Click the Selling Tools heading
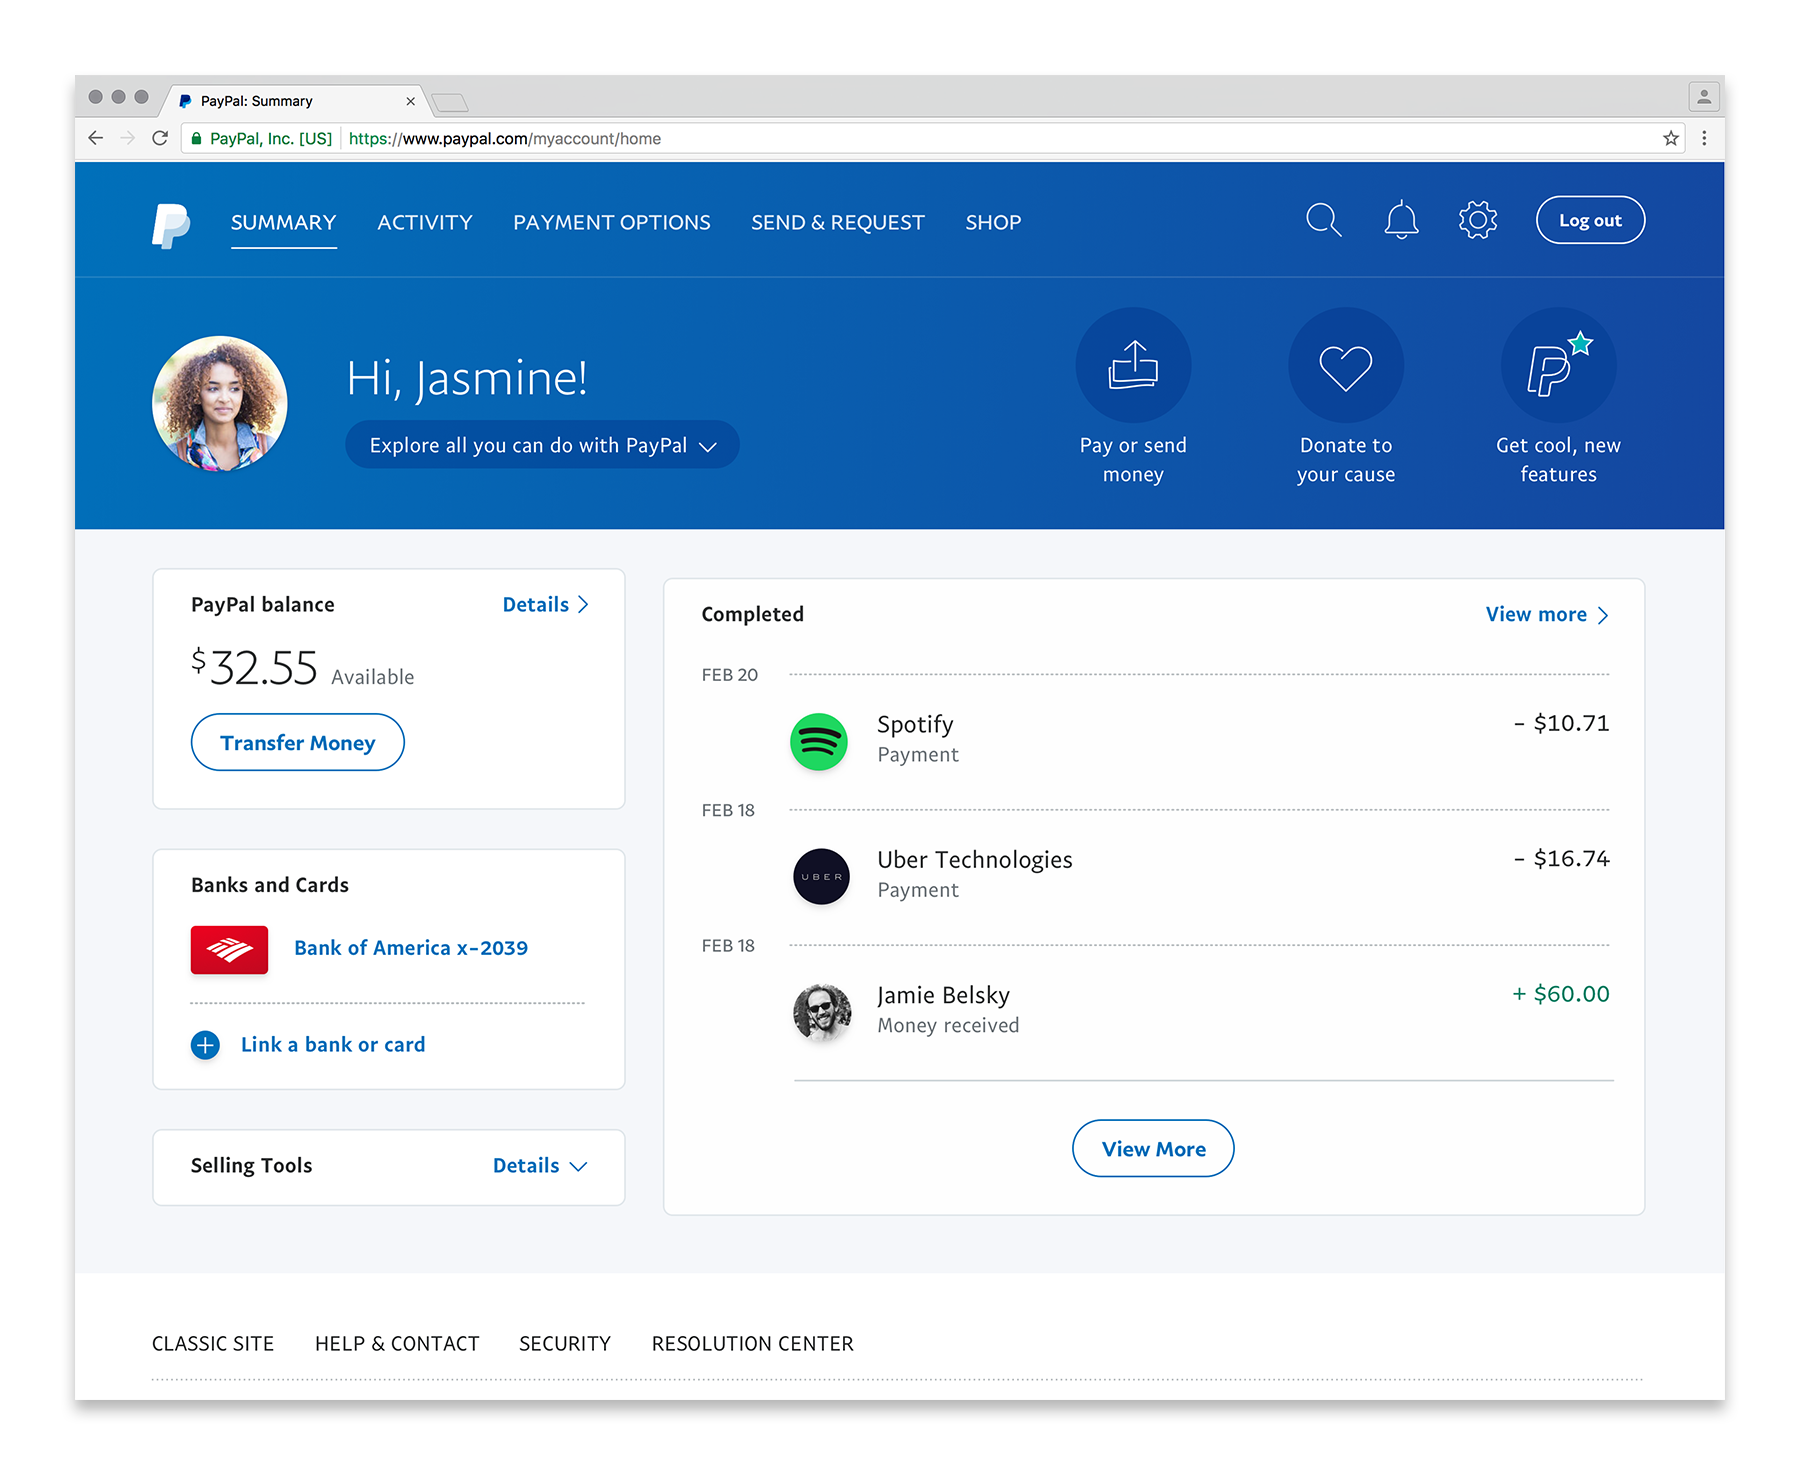 (251, 1166)
